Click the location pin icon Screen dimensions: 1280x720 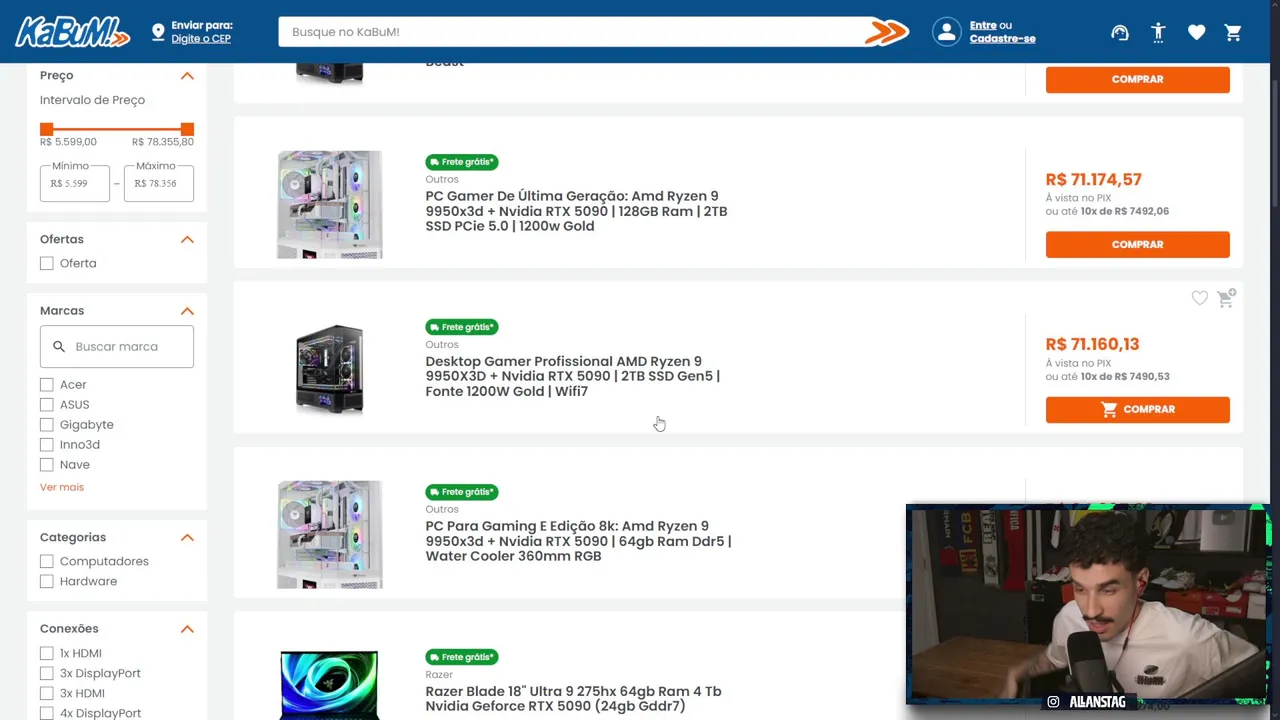coord(158,32)
